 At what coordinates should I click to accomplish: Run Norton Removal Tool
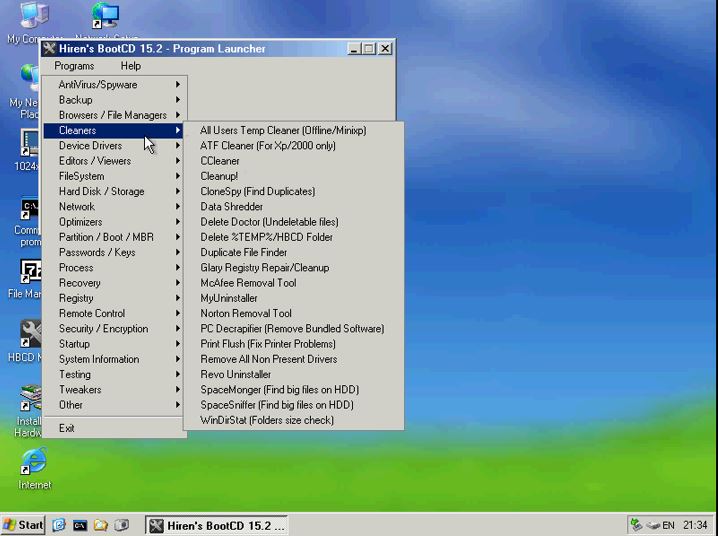tap(294, 314)
